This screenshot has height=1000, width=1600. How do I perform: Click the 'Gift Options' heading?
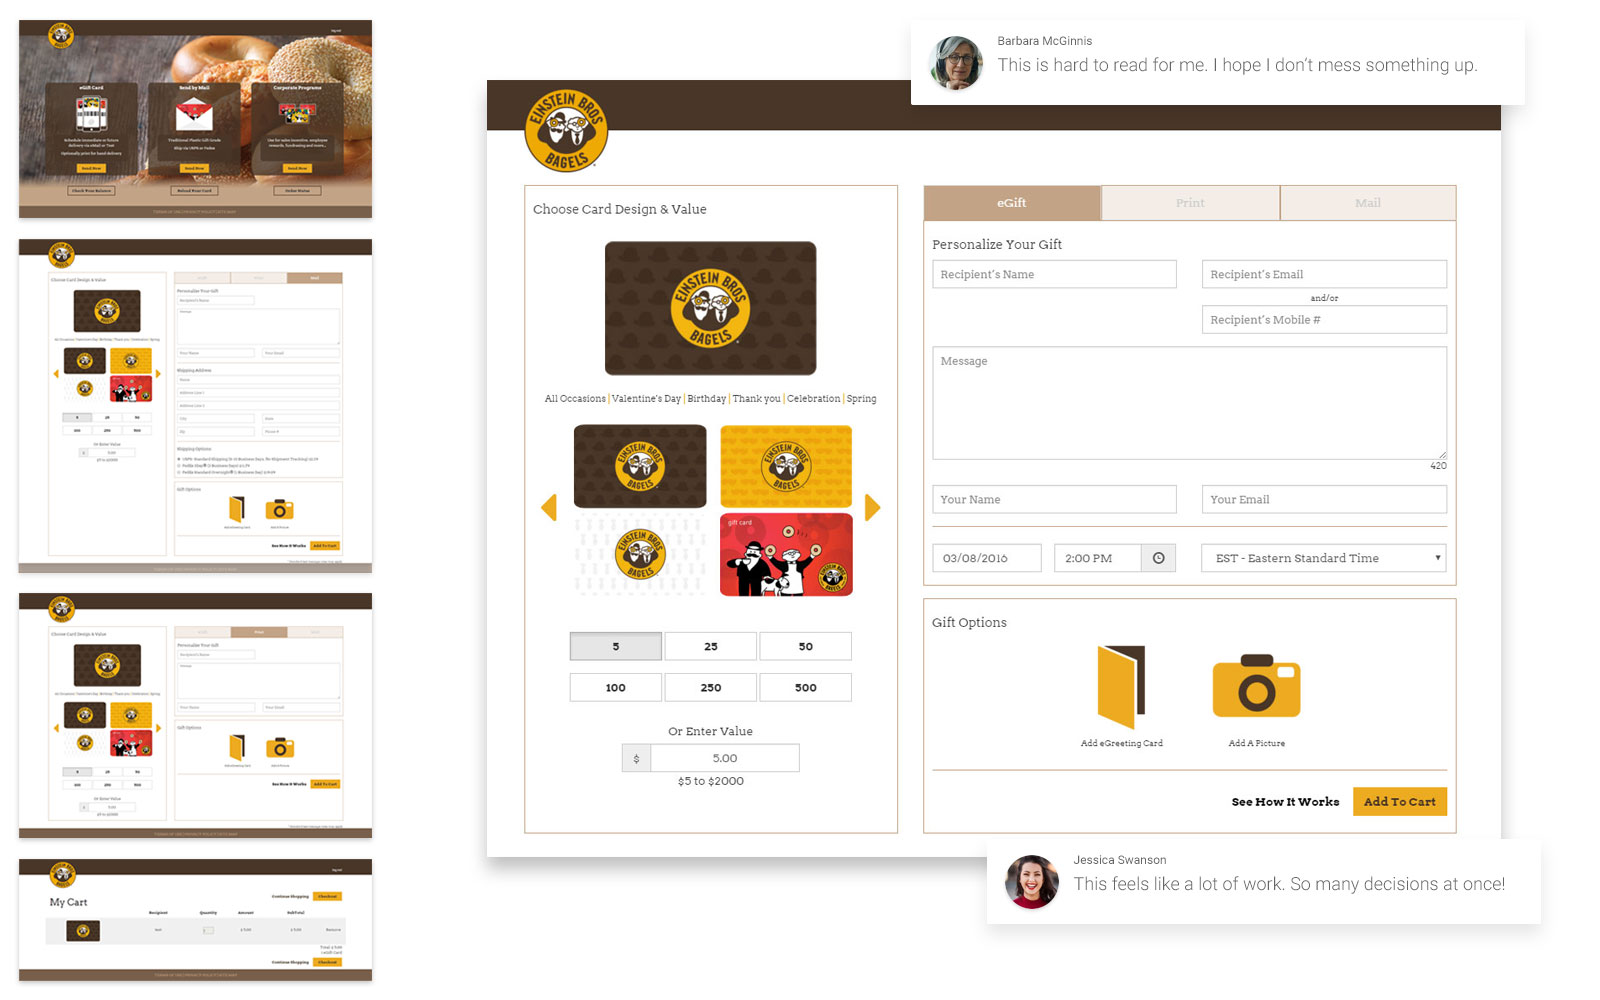point(969,622)
